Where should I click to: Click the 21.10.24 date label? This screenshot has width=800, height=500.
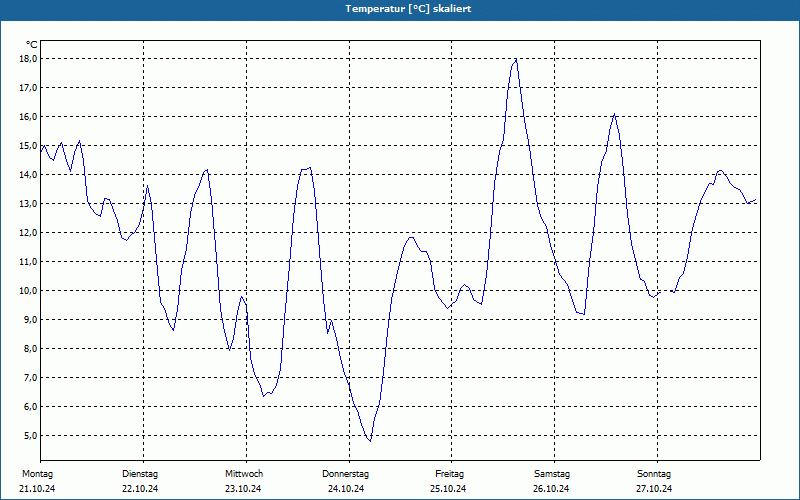click(x=37, y=489)
